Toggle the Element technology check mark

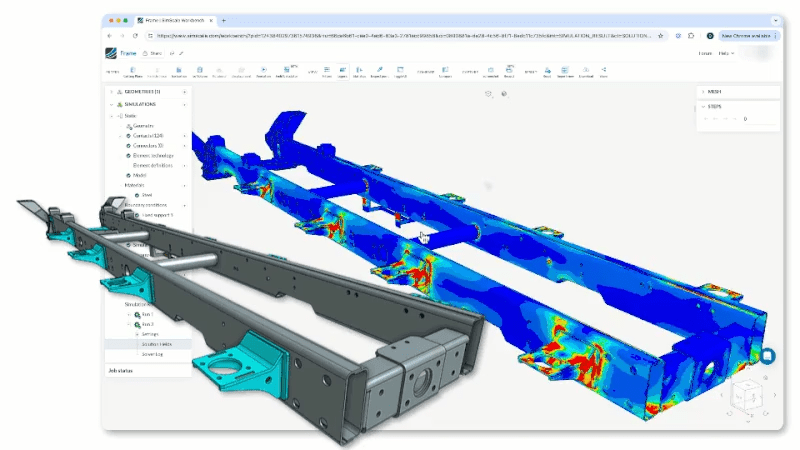[x=129, y=155]
